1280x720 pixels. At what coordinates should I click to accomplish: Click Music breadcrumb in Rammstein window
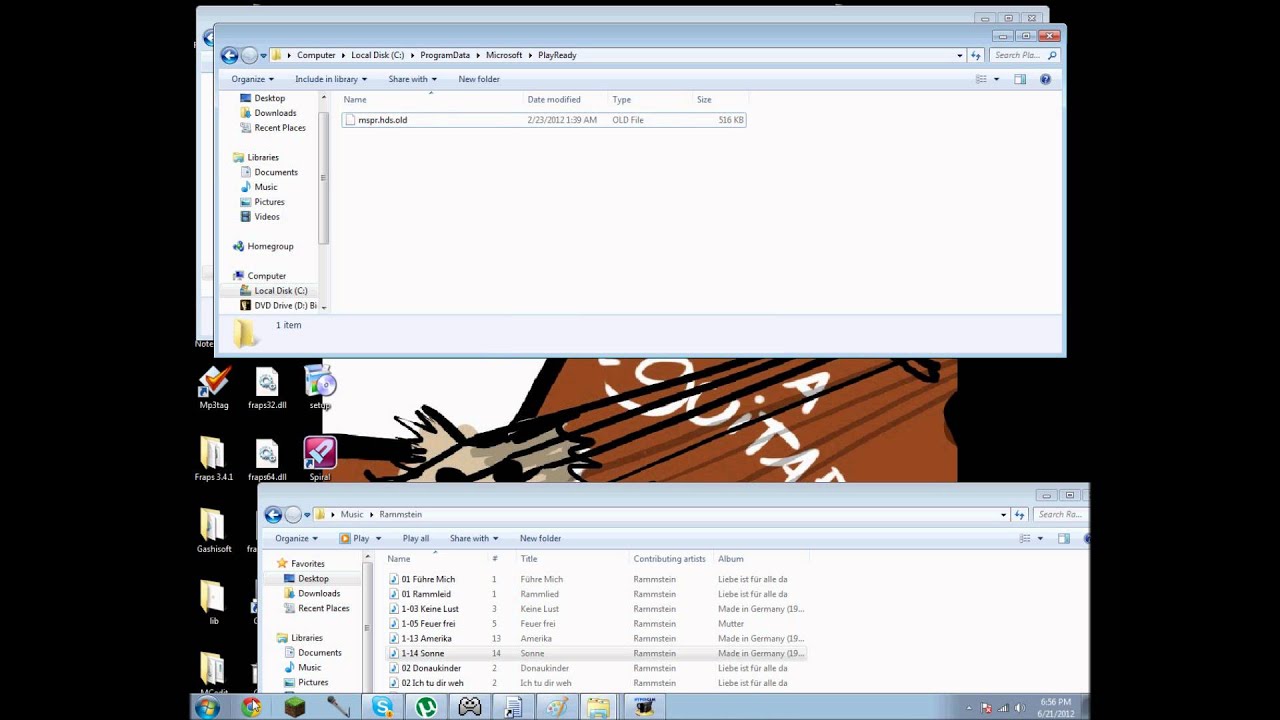pyautogui.click(x=352, y=515)
